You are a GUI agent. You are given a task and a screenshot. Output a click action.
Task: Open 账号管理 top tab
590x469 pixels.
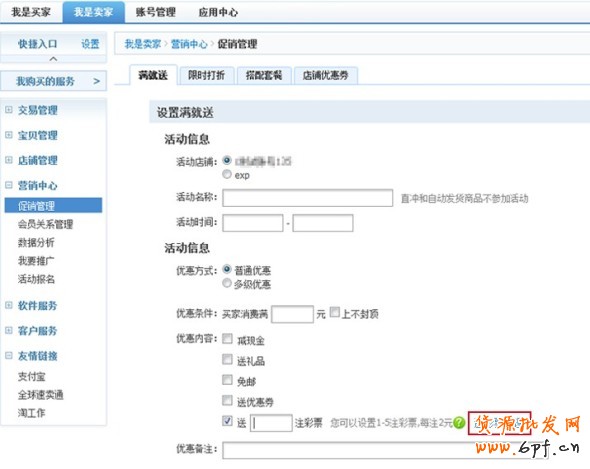155,12
